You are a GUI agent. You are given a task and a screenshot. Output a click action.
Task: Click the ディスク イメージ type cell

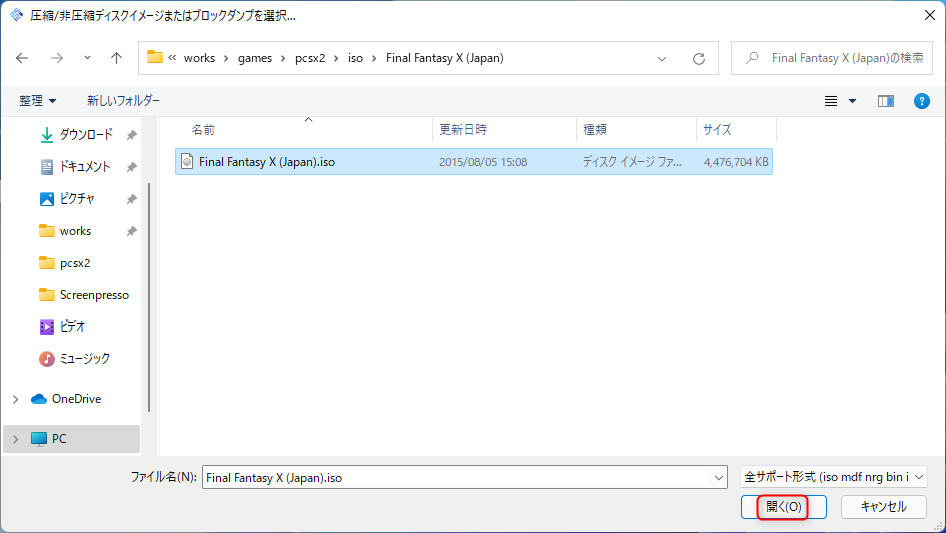point(632,162)
